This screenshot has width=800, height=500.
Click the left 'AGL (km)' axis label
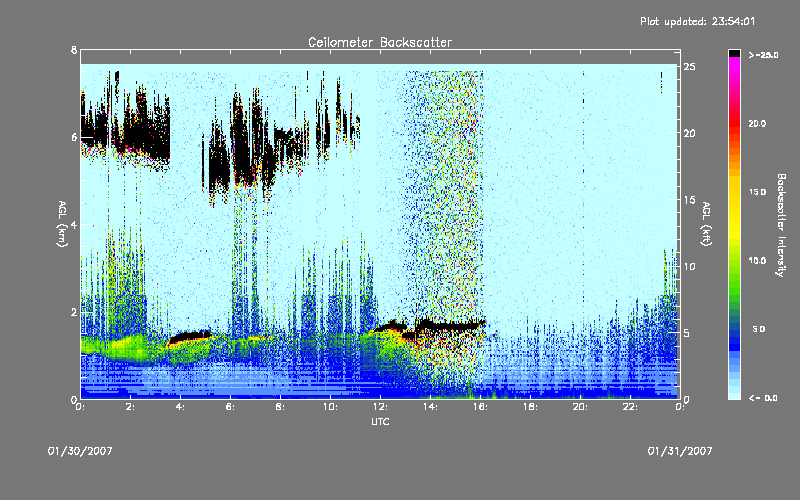point(62,224)
